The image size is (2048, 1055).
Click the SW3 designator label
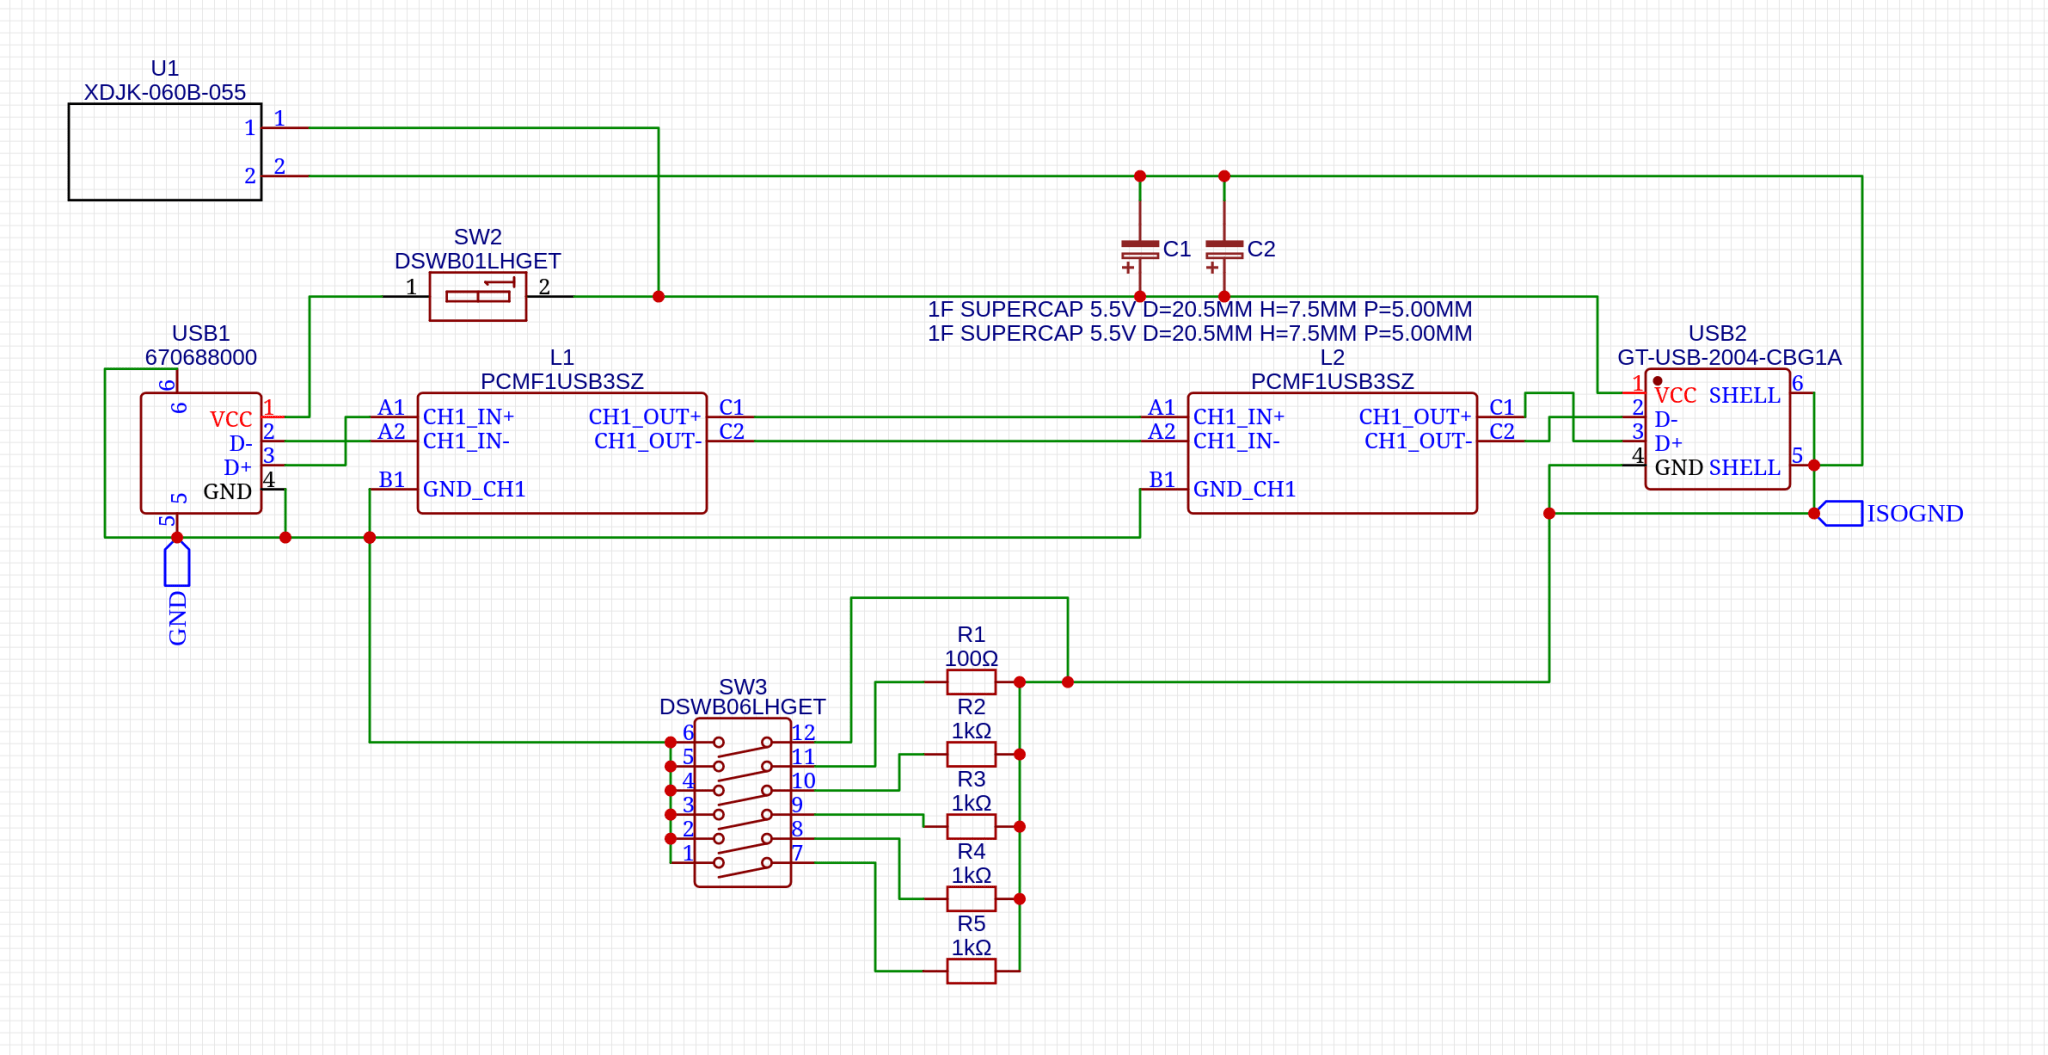tap(743, 687)
